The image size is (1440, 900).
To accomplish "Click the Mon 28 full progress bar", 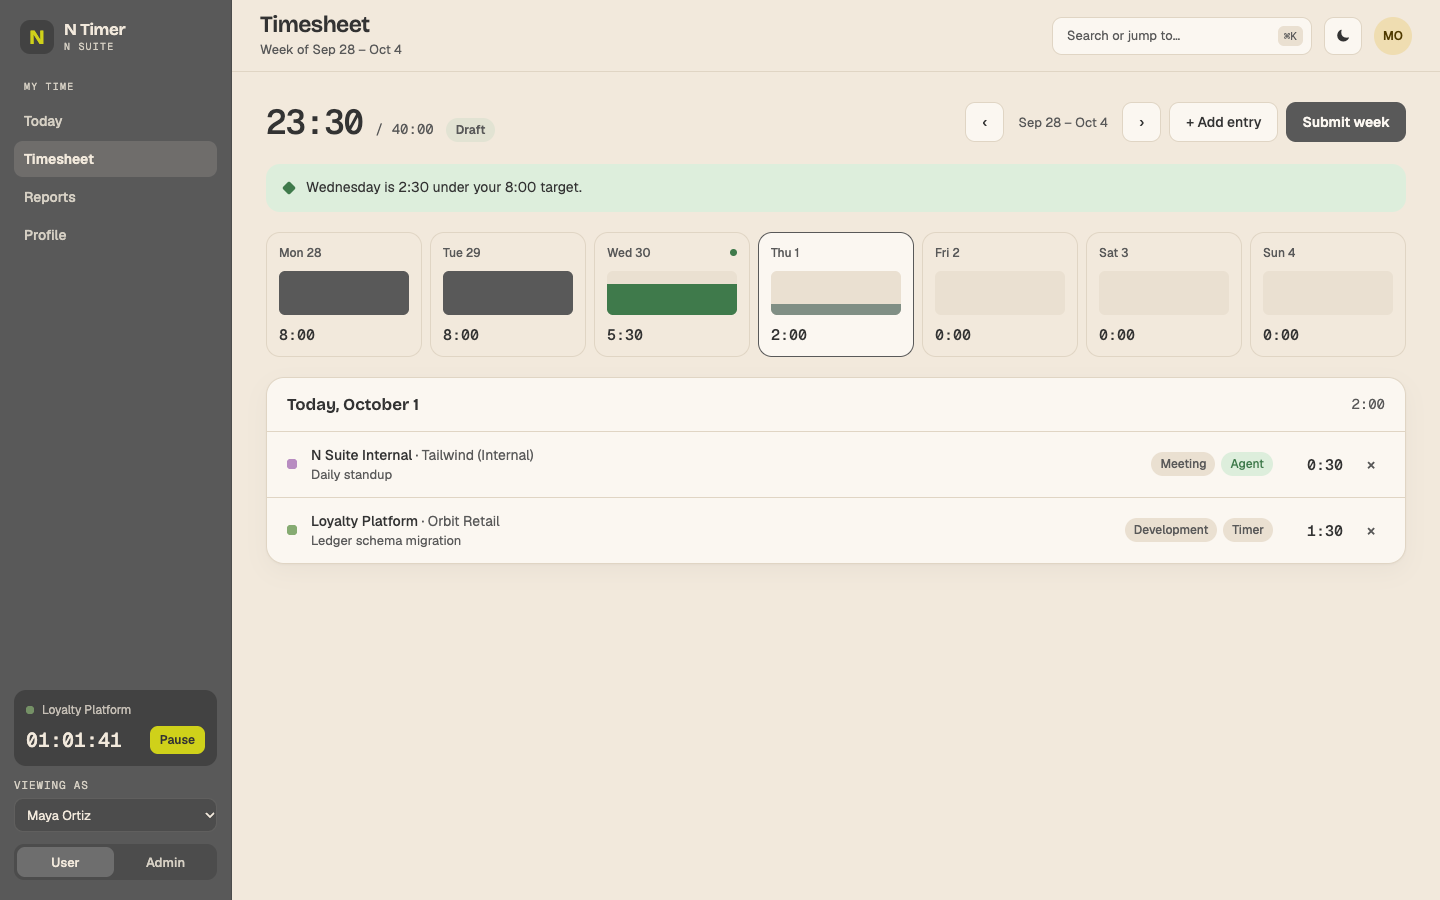I will (x=344, y=293).
